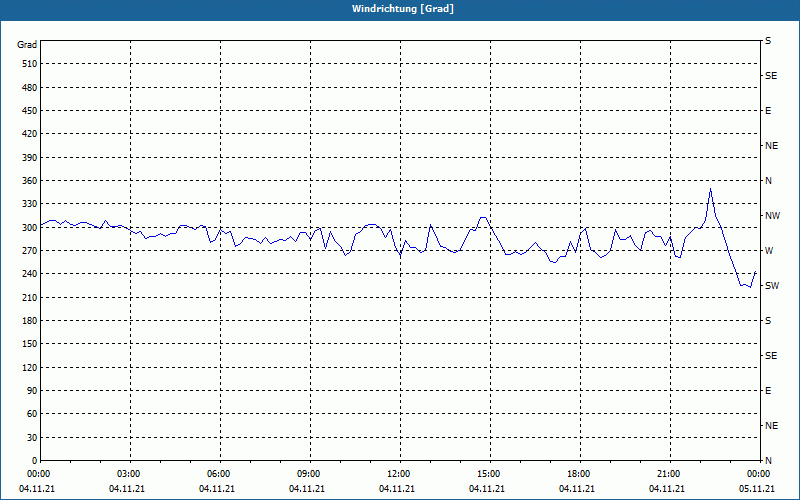The width and height of the screenshot is (800, 500).
Task: Select the 330 y-axis value
Action: coord(30,204)
